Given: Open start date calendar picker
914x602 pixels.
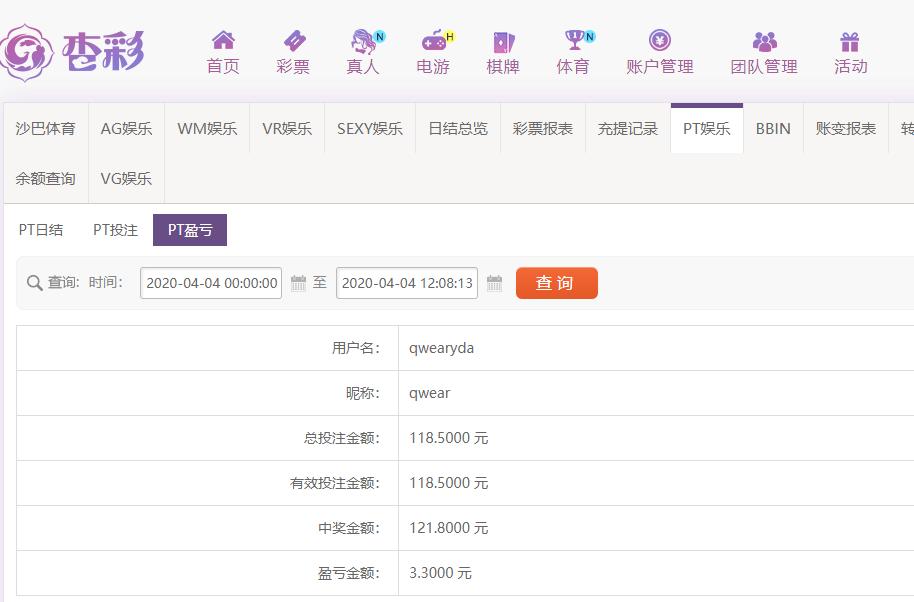Looking at the screenshot, I should click(x=298, y=283).
